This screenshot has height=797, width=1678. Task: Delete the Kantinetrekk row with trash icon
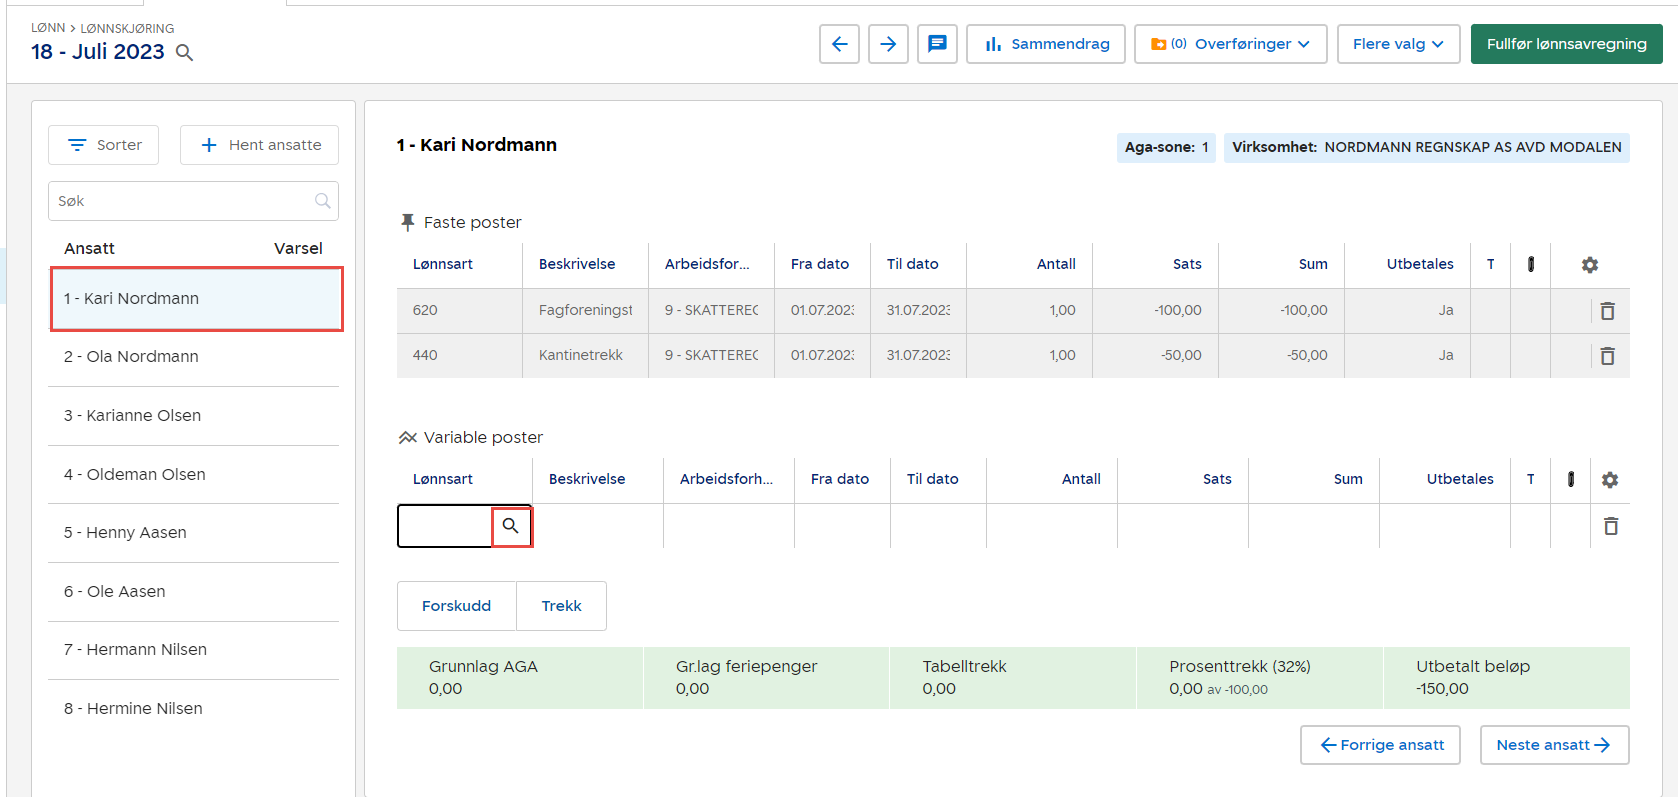tap(1607, 356)
